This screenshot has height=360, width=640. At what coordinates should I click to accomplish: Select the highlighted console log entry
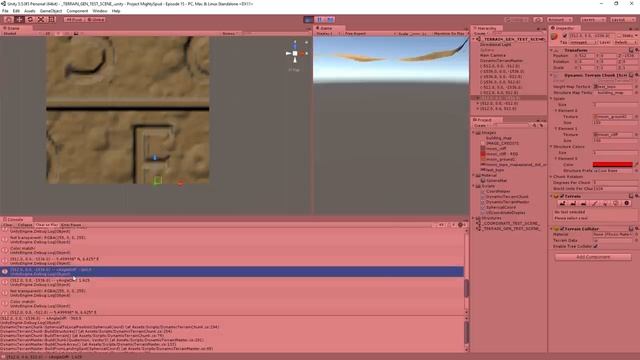pyautogui.click(x=232, y=272)
